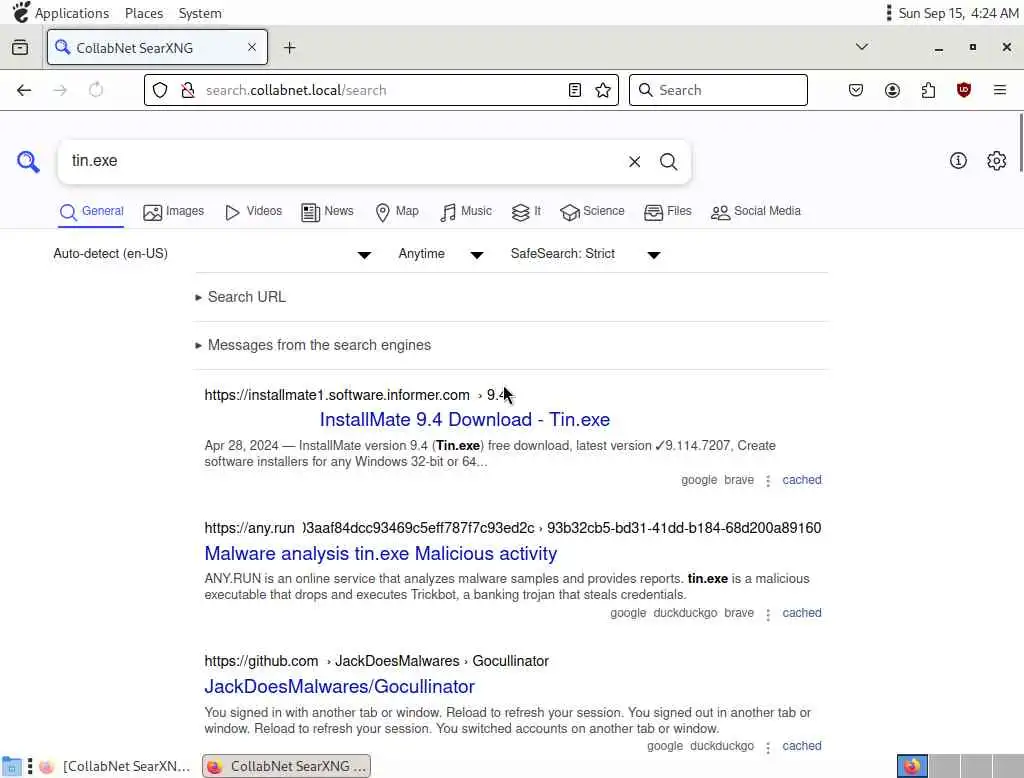The height and width of the screenshot is (778, 1024).
Task: Click show desktop icon in taskbar
Action: (11, 766)
